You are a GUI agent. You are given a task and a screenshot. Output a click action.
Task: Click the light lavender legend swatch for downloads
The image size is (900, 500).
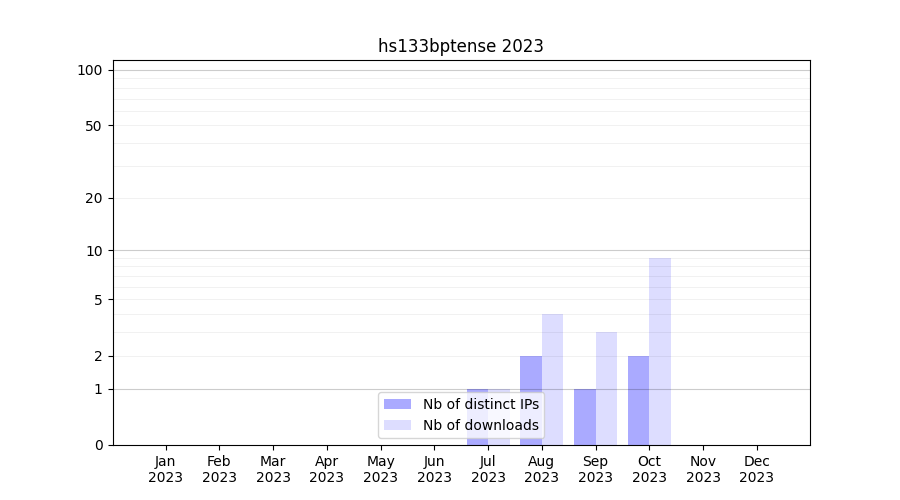click(x=397, y=425)
